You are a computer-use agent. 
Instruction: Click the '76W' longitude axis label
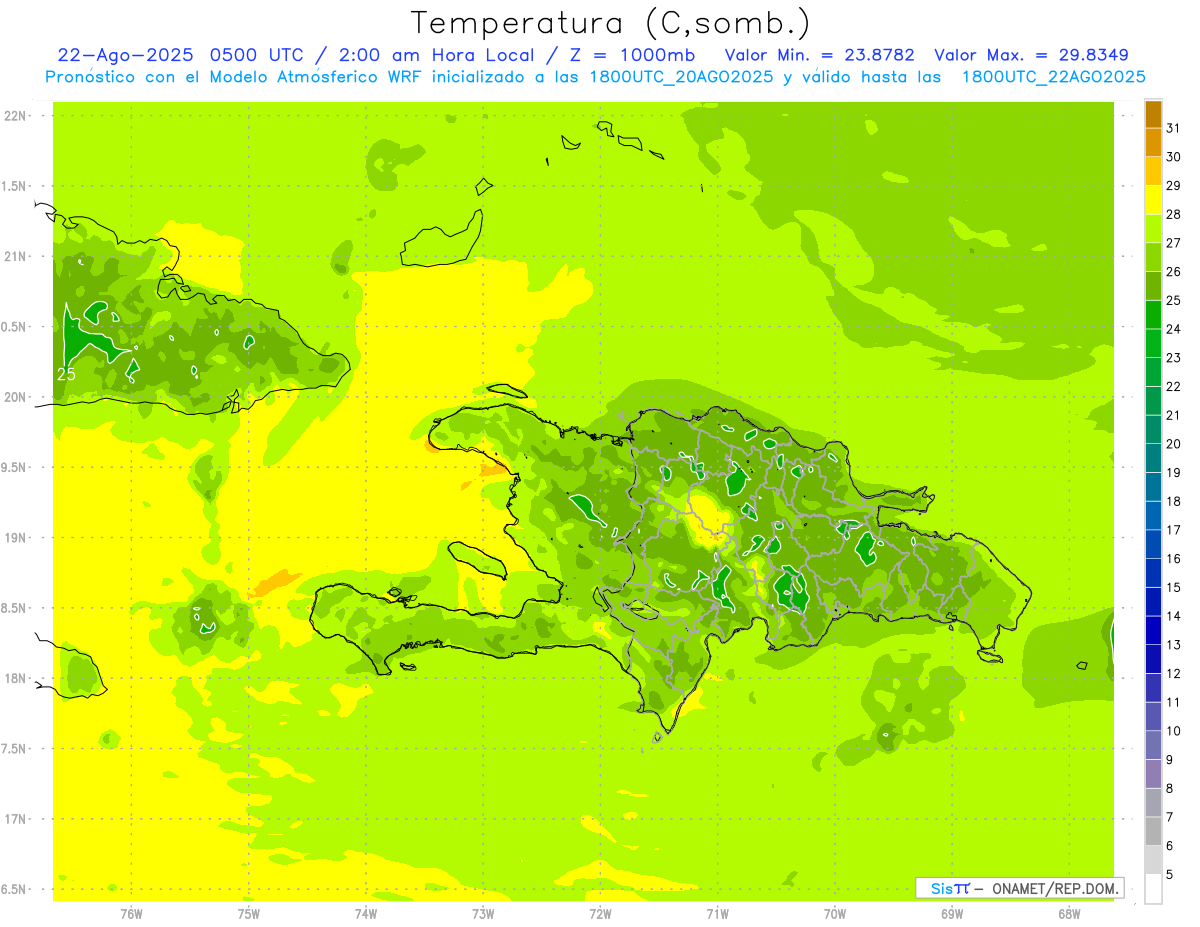[x=131, y=913]
